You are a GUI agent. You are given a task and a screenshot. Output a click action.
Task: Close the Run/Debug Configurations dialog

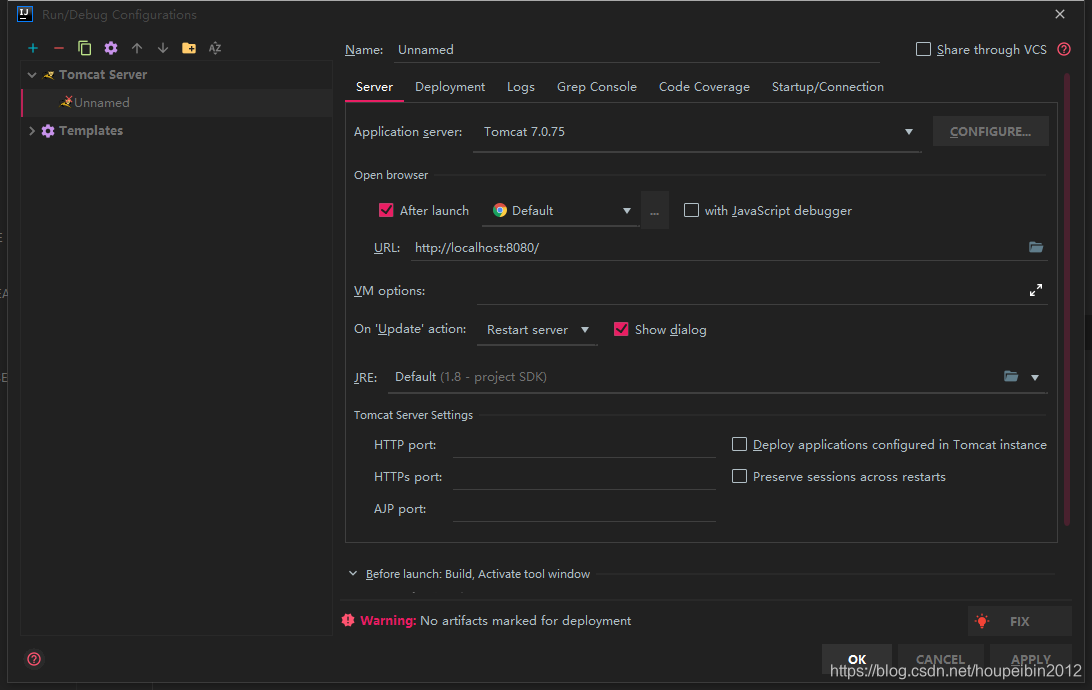pyautogui.click(x=1060, y=14)
